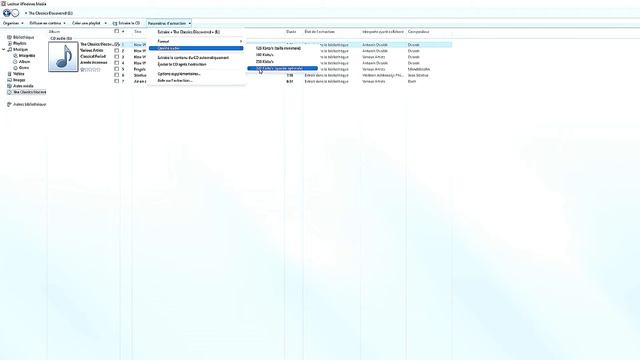Collapse the Musique tree node arrow
Image resolution: width=640 pixels, height=360 pixels.
[4, 49]
